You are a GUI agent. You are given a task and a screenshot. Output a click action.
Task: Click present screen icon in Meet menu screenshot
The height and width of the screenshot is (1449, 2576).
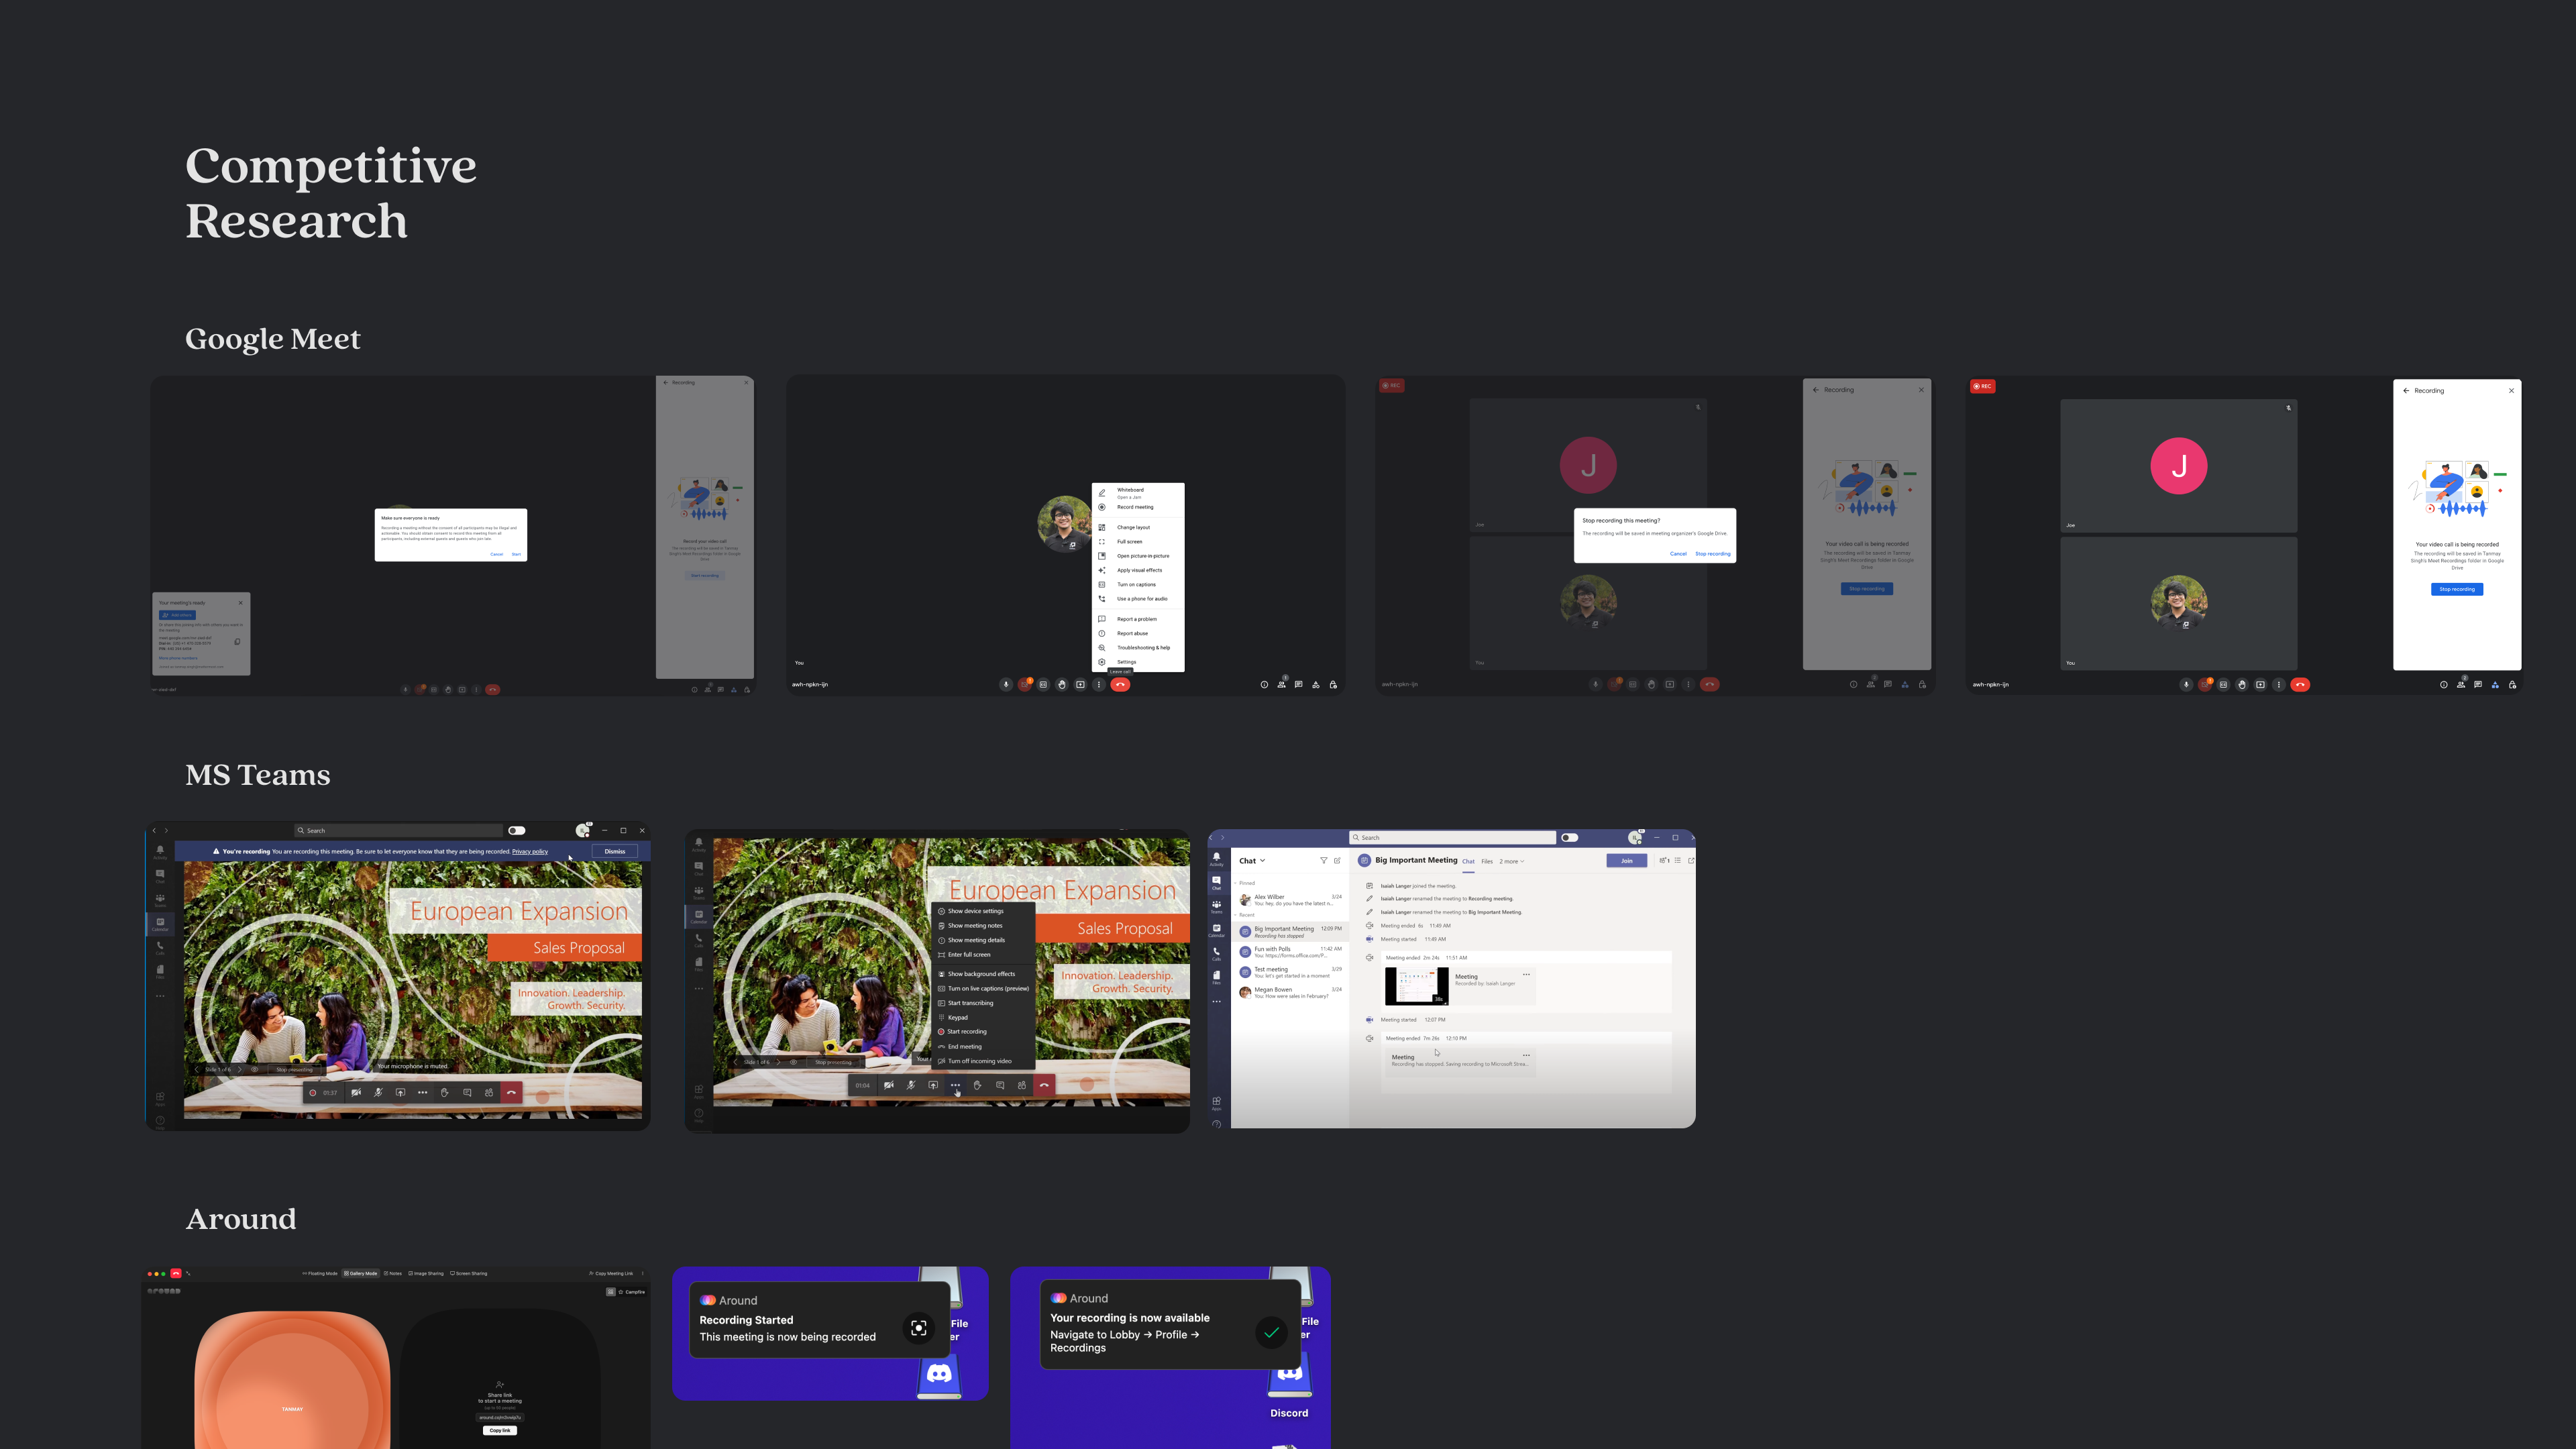point(1080,685)
